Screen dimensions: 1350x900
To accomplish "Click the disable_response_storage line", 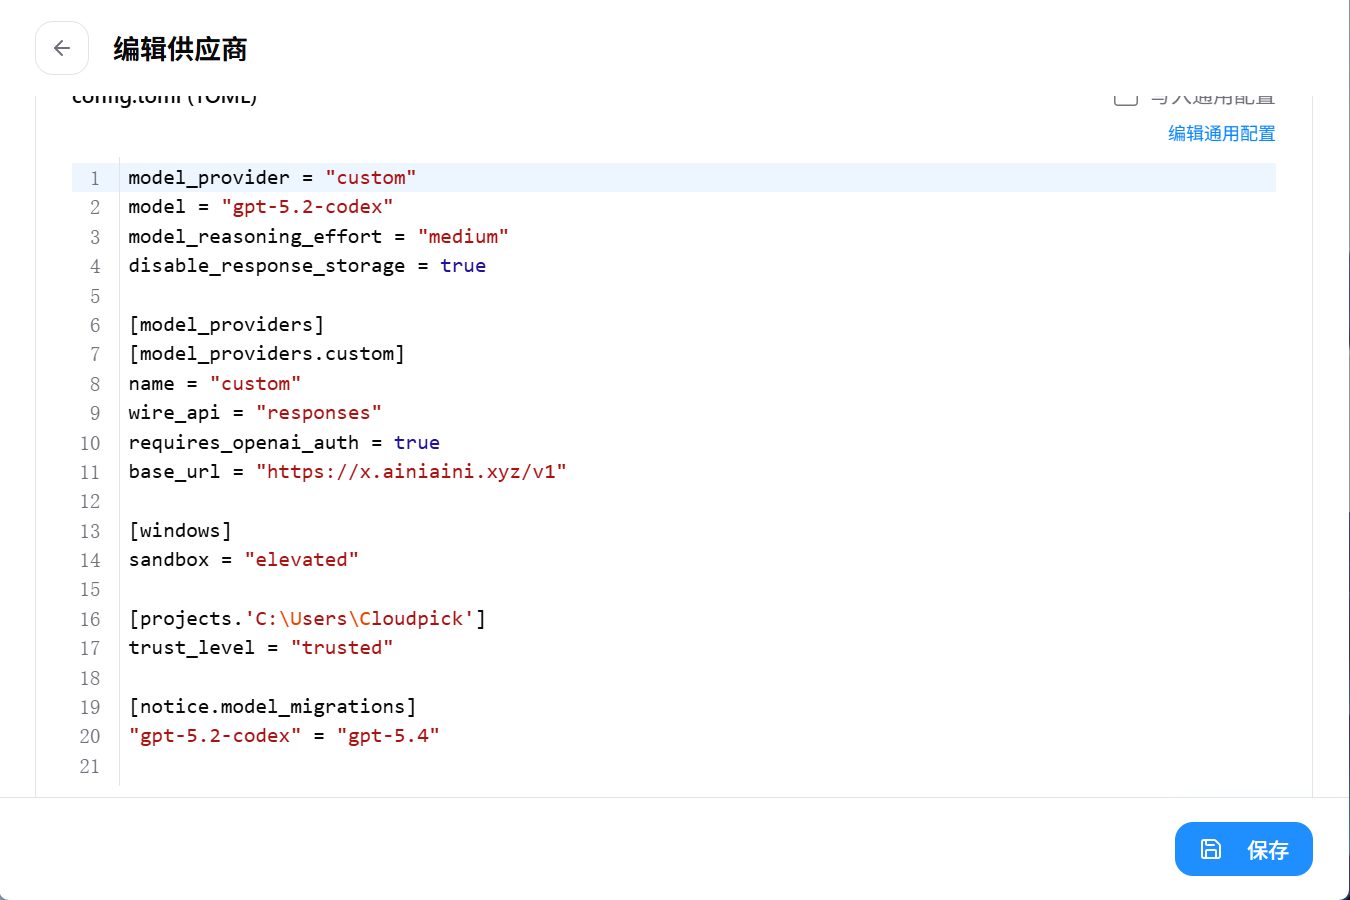I will 307,266.
